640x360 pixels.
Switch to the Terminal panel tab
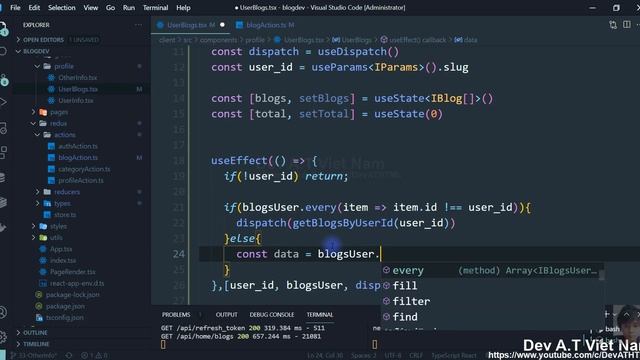pos(320,315)
